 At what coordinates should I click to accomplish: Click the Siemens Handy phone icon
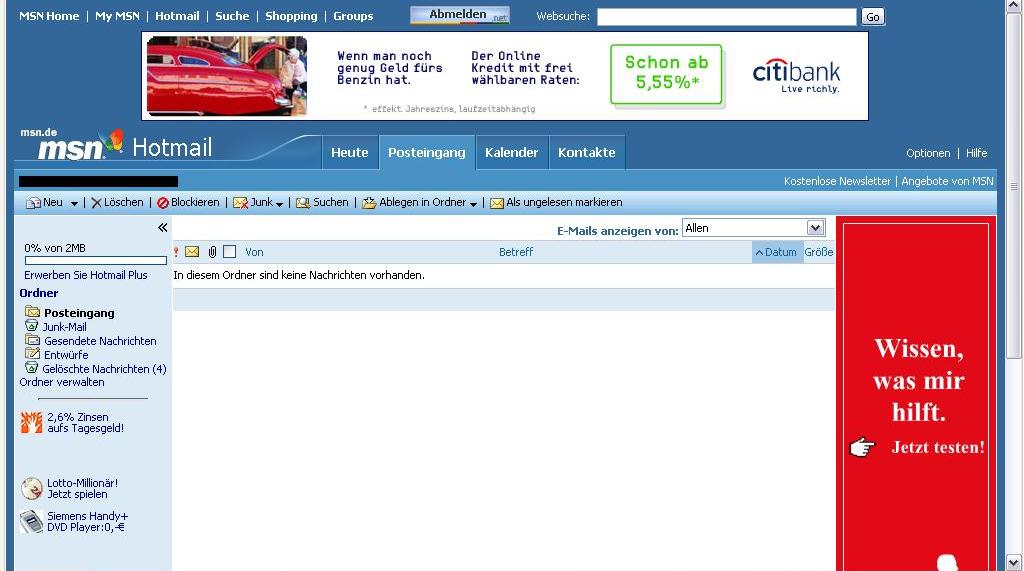(31, 521)
